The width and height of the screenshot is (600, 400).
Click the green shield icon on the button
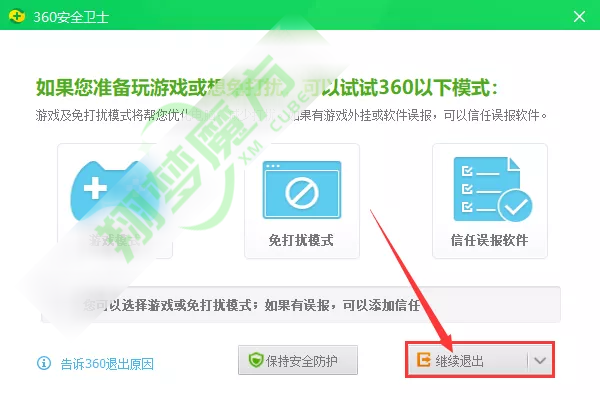pyautogui.click(x=256, y=360)
